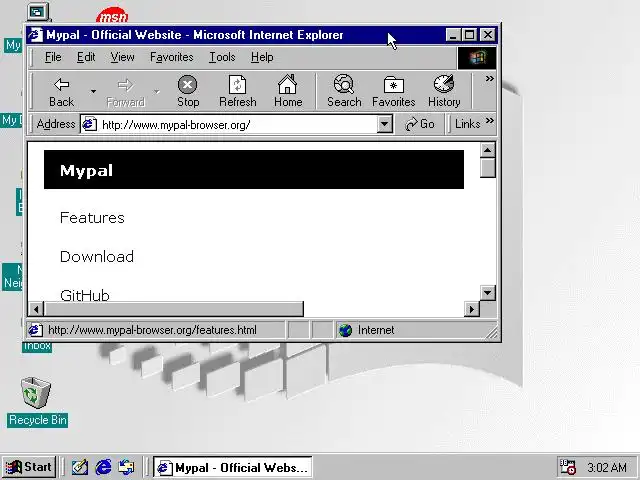
Task: Launch Internet Explorer from Quick Launch
Action: [103, 467]
